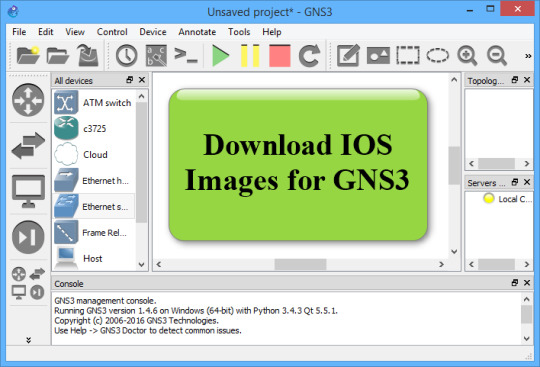
Task: Close the Console panel
Action: tap(527, 283)
